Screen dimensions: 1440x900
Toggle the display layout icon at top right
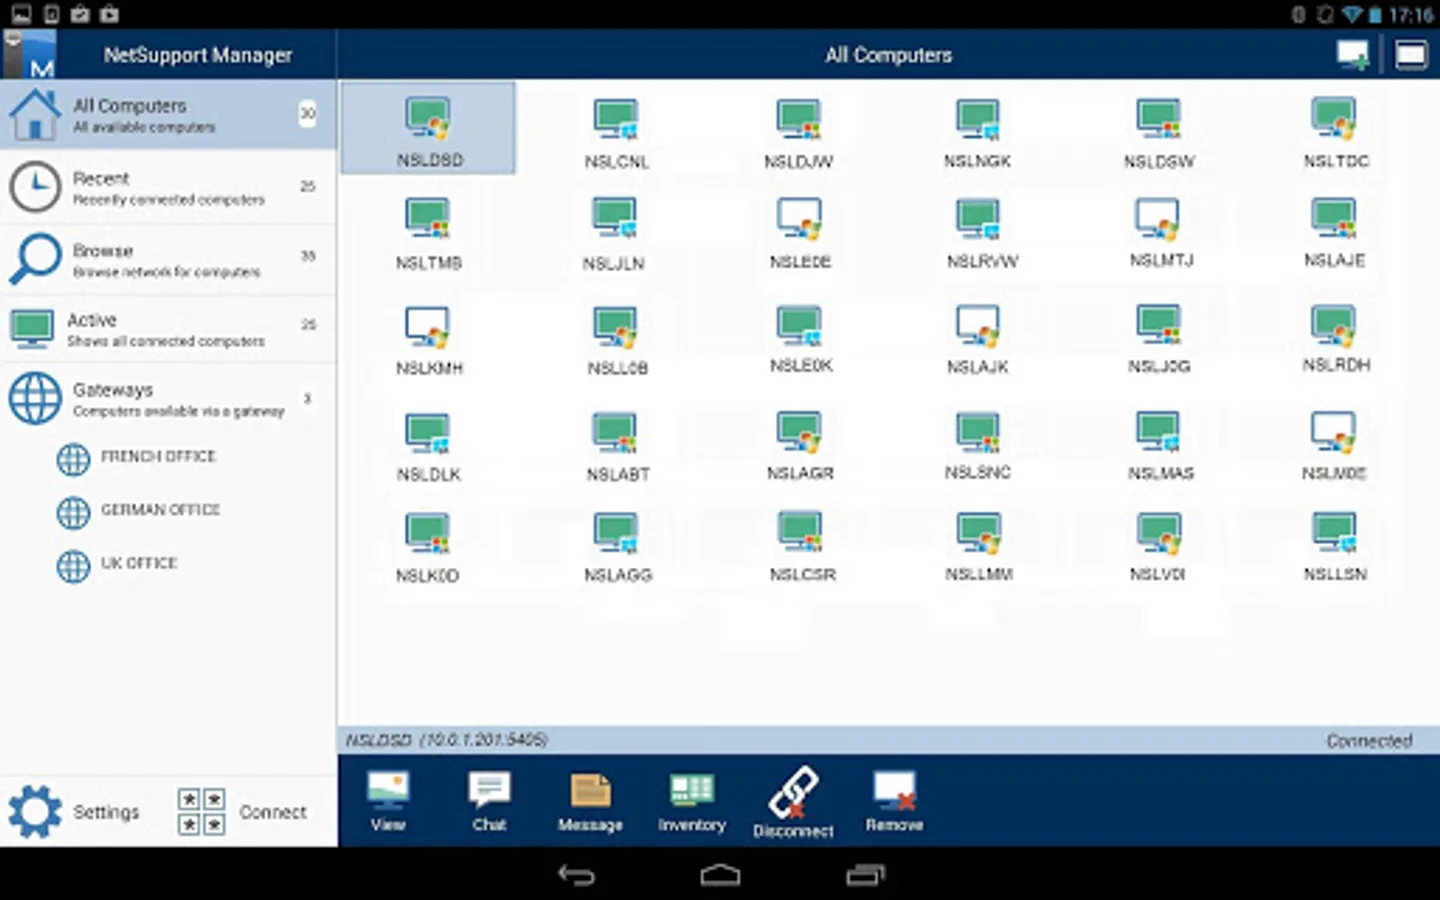(x=1410, y=55)
